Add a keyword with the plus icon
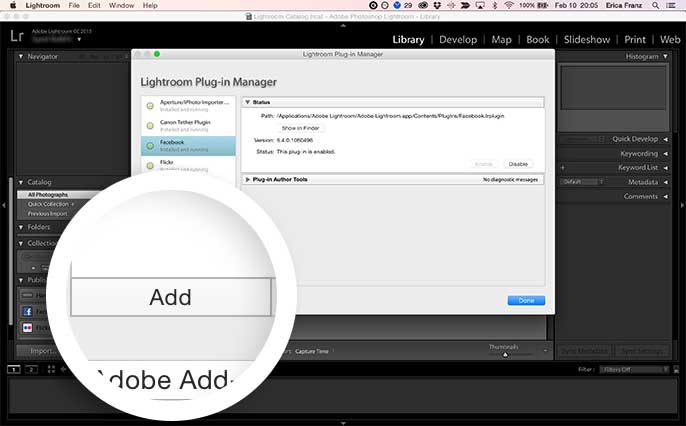686x426 pixels. pos(563,168)
